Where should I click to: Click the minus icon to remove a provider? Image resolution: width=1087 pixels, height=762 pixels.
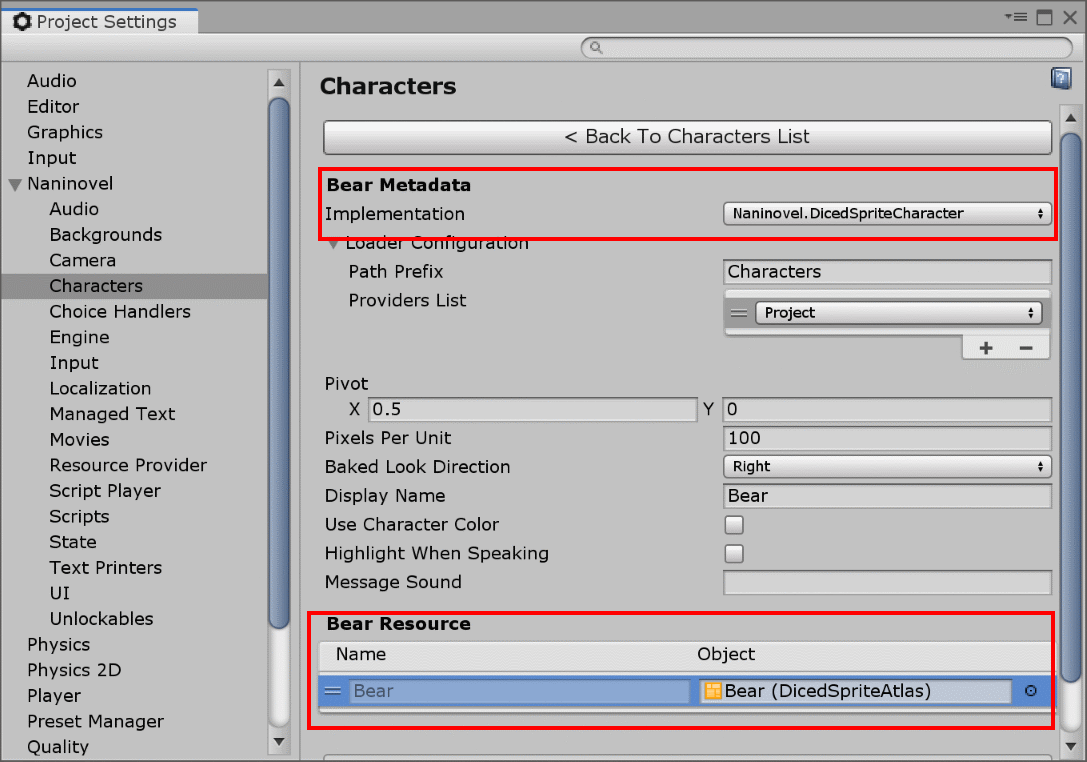[1026, 345]
